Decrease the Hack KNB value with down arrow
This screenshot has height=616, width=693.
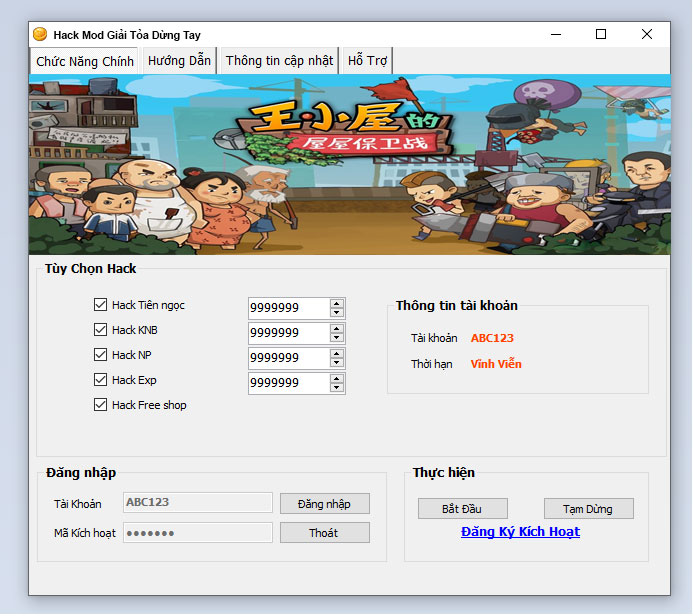click(337, 338)
